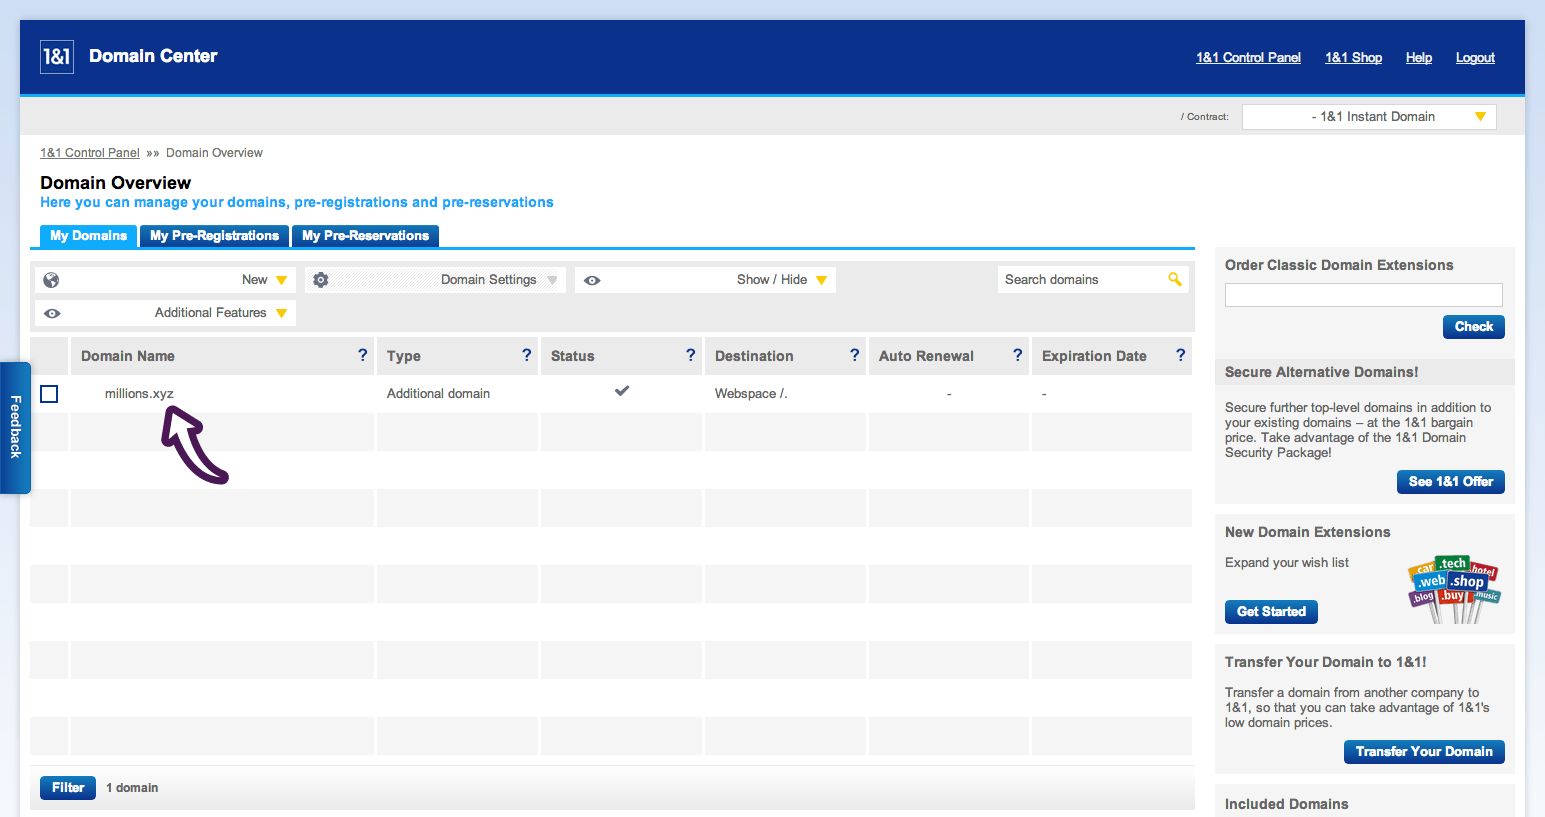Viewport: 1545px width, 817px height.
Task: Click the globe icon beside New
Action: 52,280
